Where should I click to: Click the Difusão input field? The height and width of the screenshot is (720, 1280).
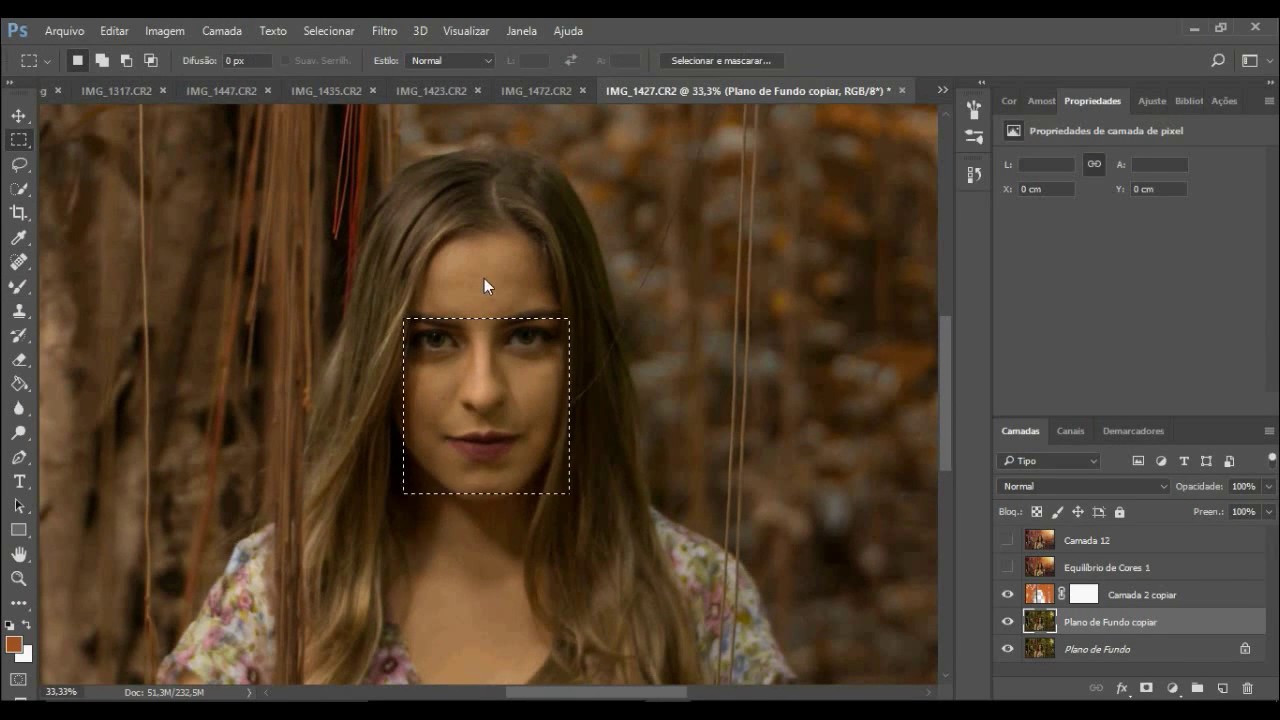point(246,61)
